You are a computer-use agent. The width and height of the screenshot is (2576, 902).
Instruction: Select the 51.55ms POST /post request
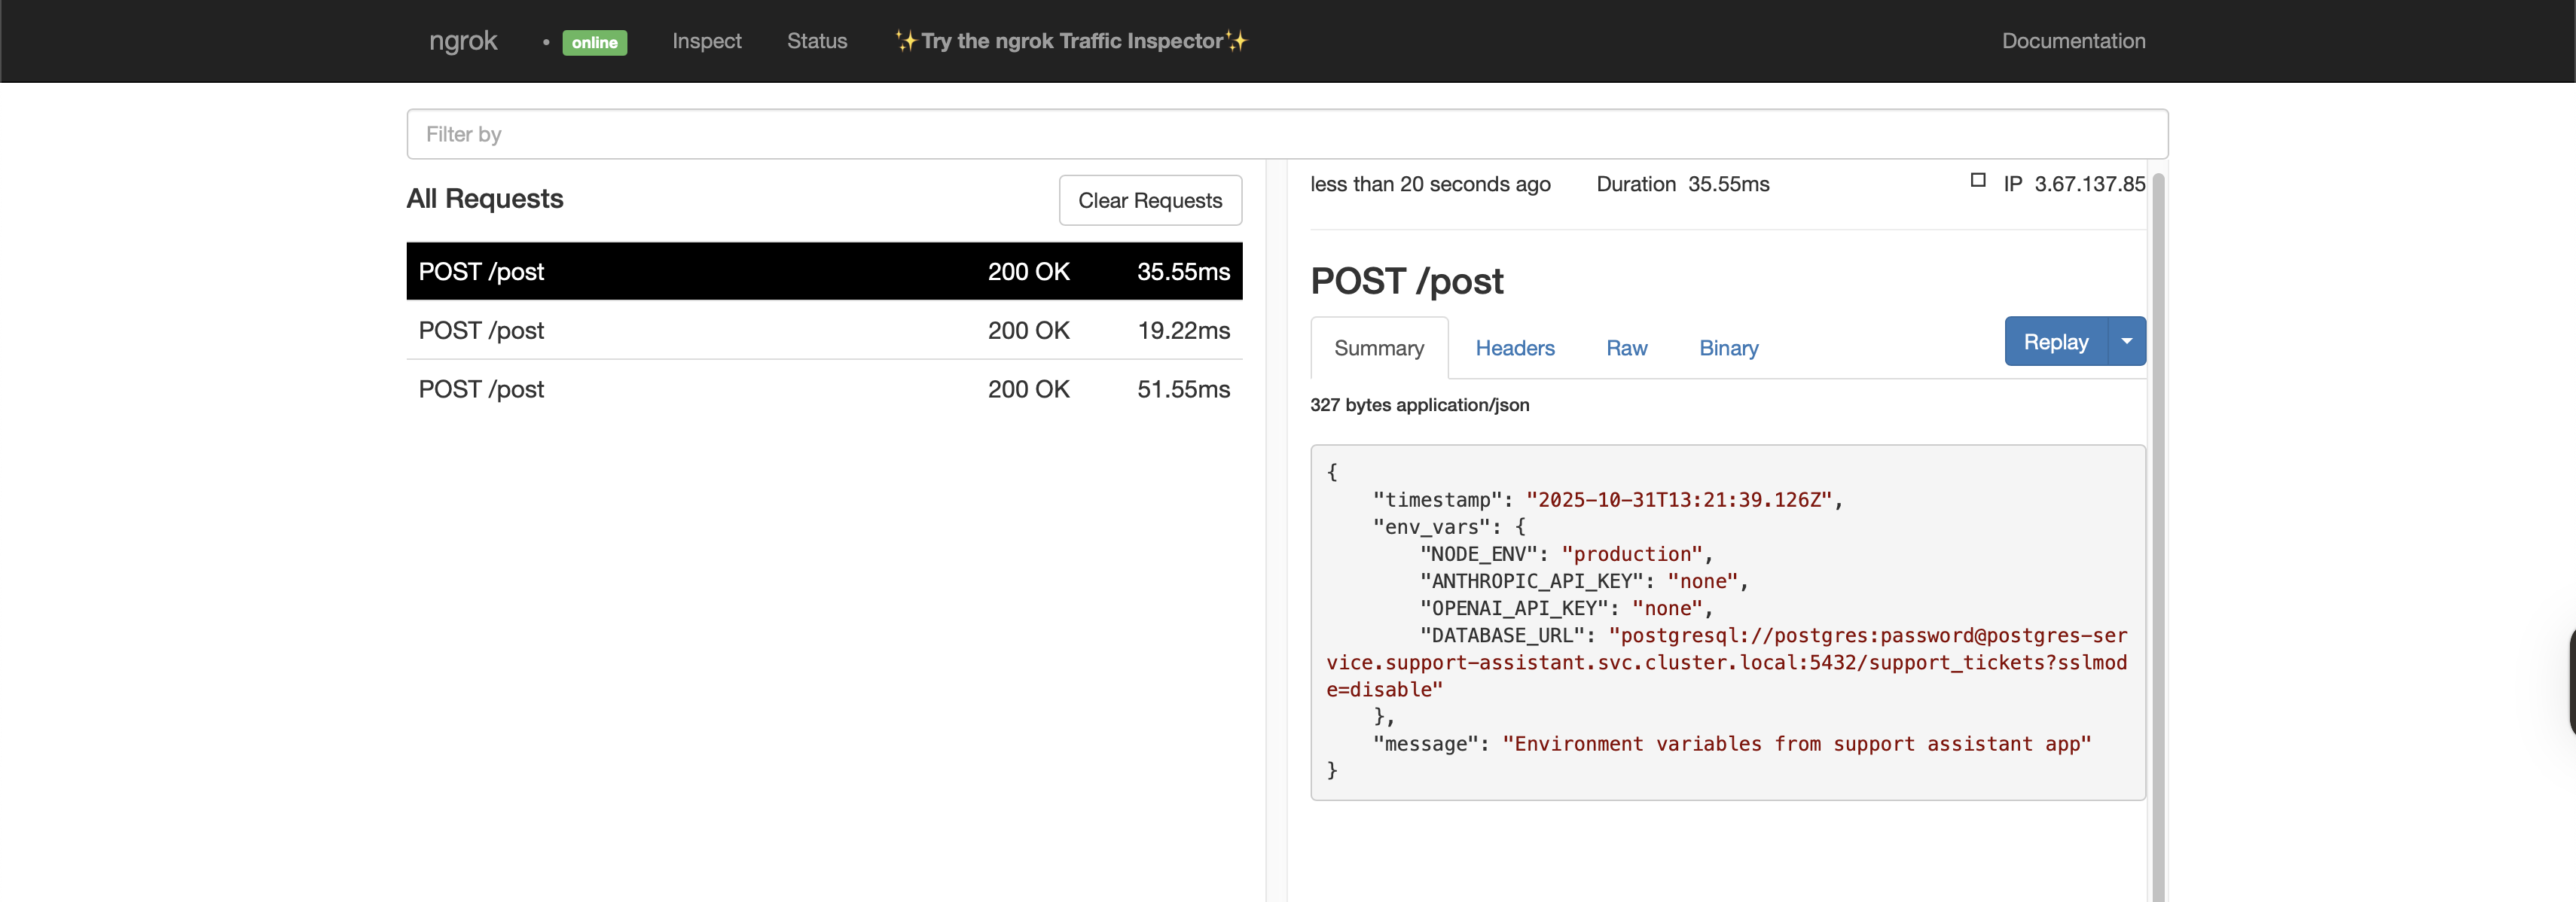click(x=823, y=389)
